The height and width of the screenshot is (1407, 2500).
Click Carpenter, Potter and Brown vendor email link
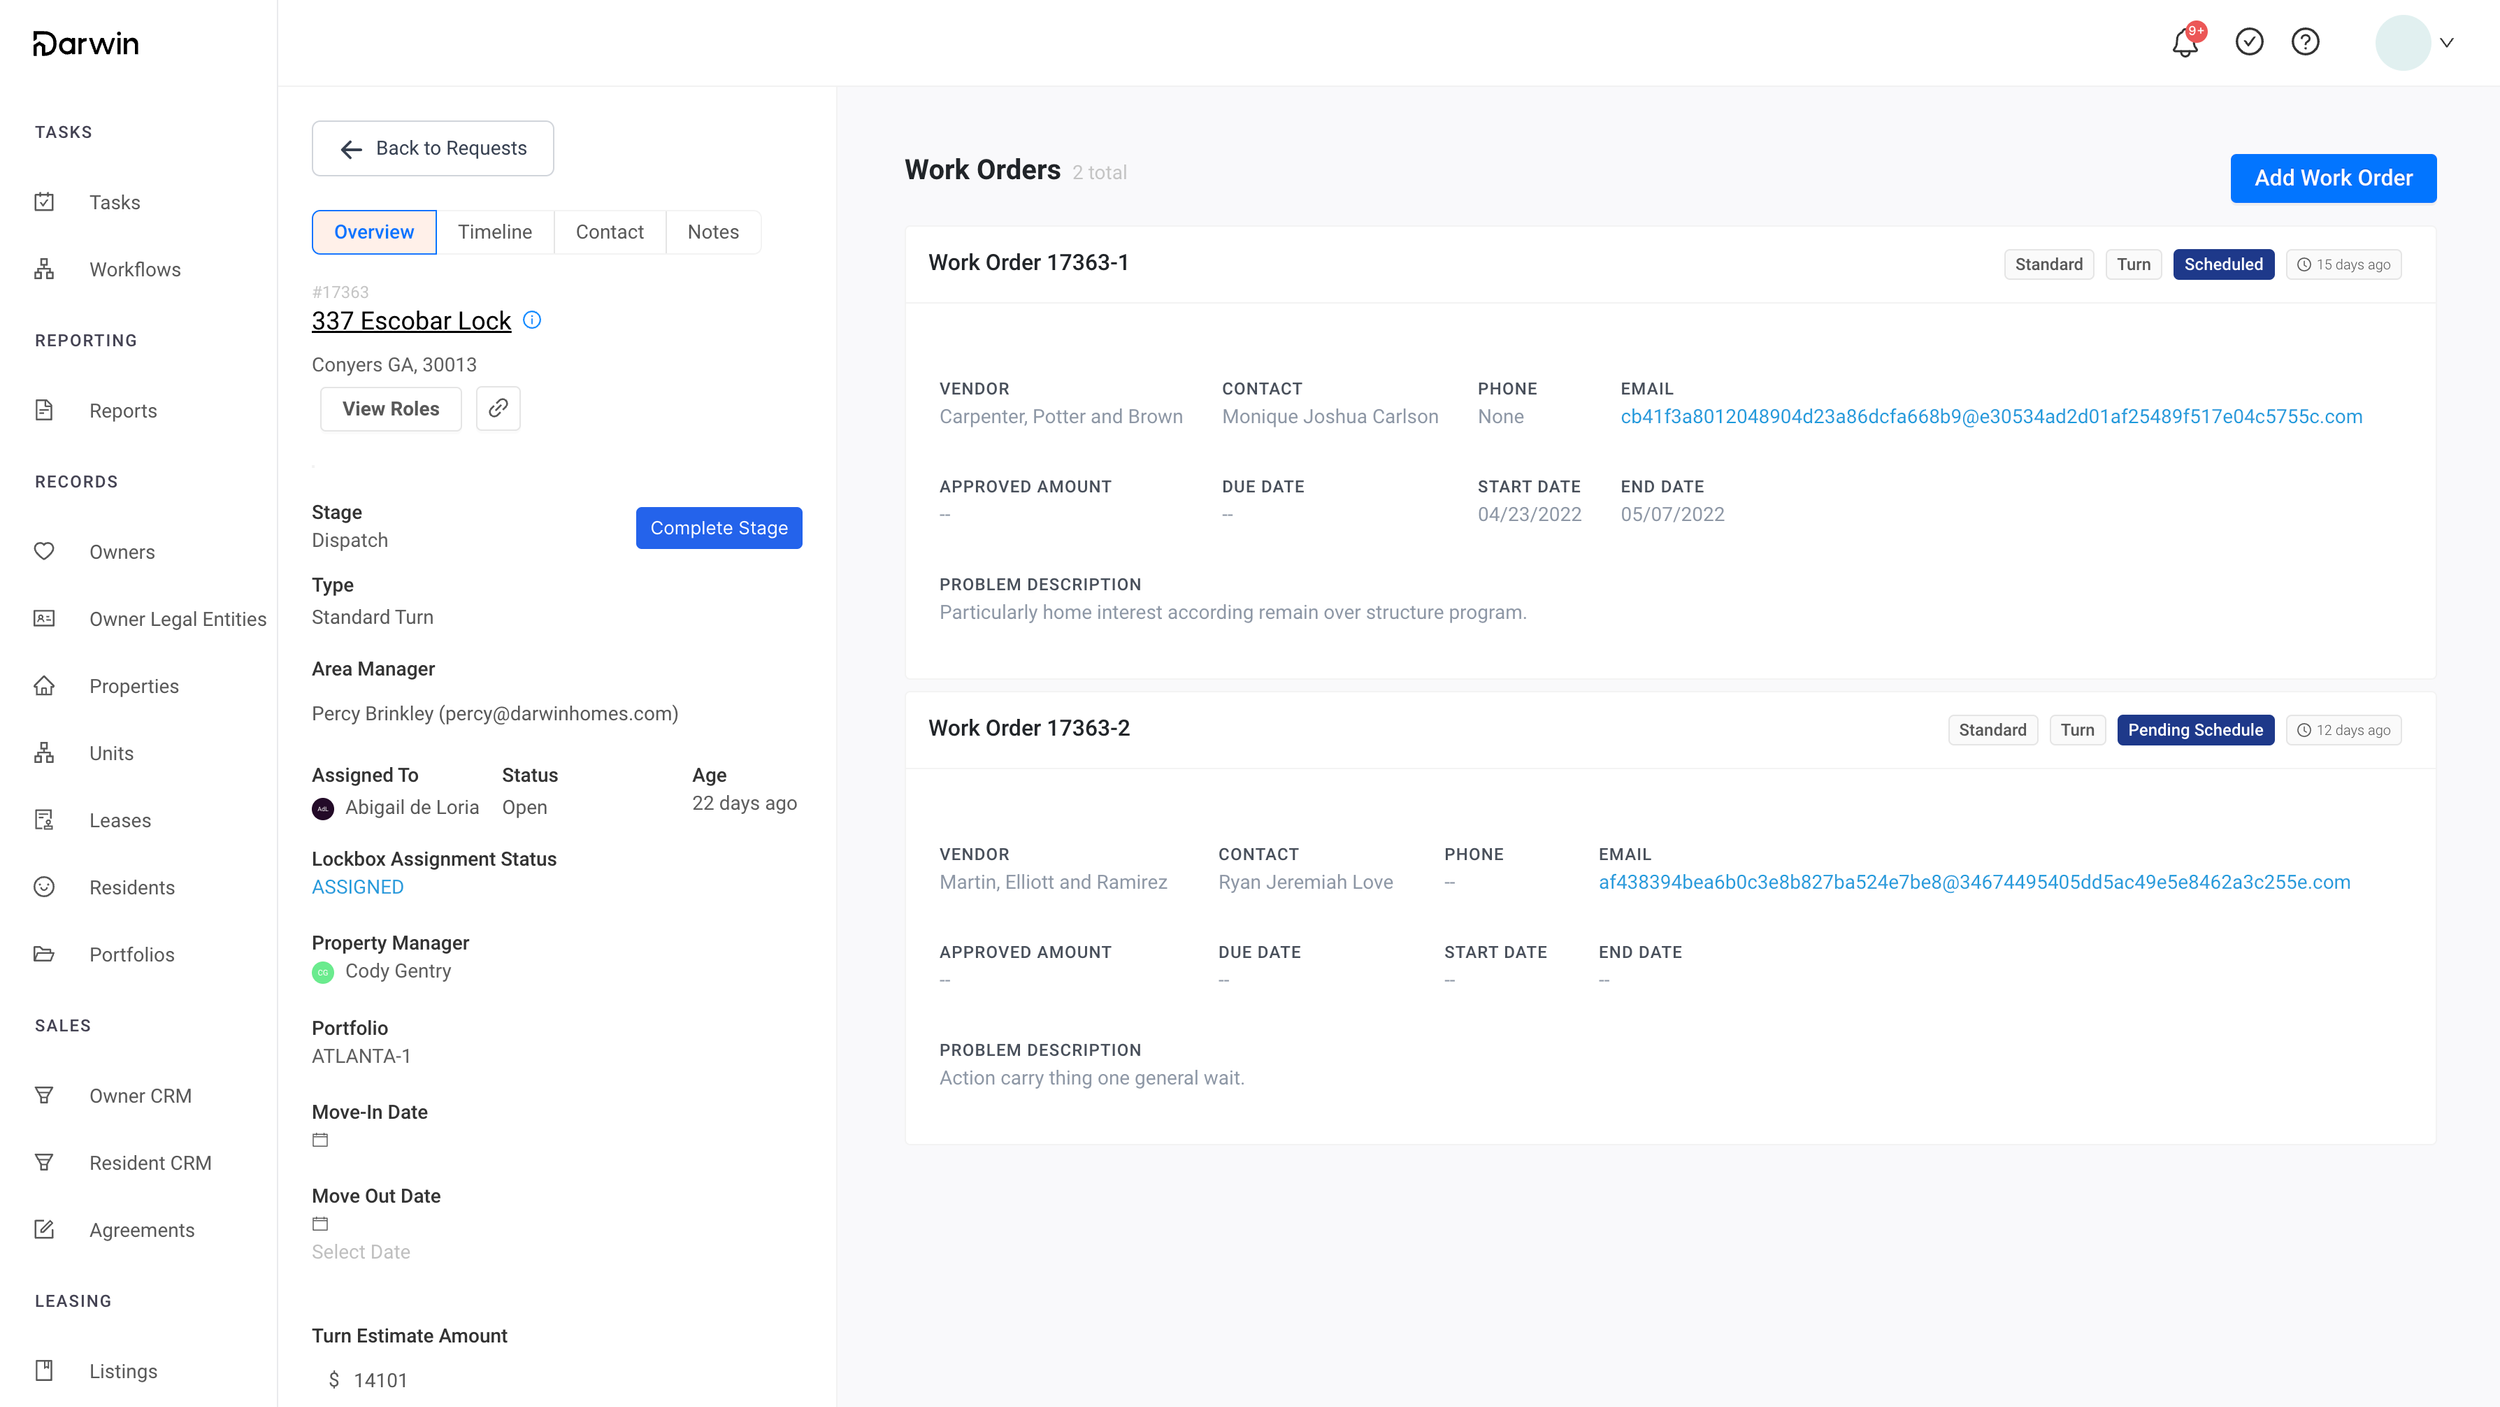pyautogui.click(x=1991, y=416)
